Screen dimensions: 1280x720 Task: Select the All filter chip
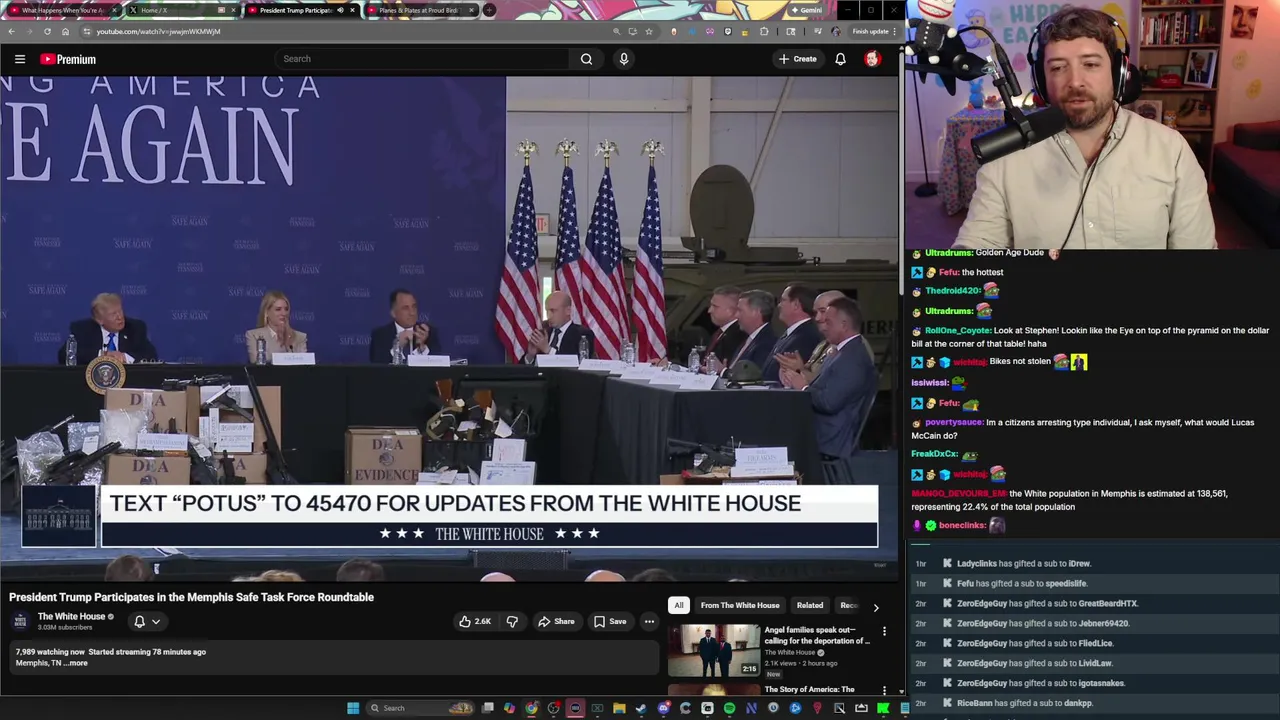pos(678,605)
